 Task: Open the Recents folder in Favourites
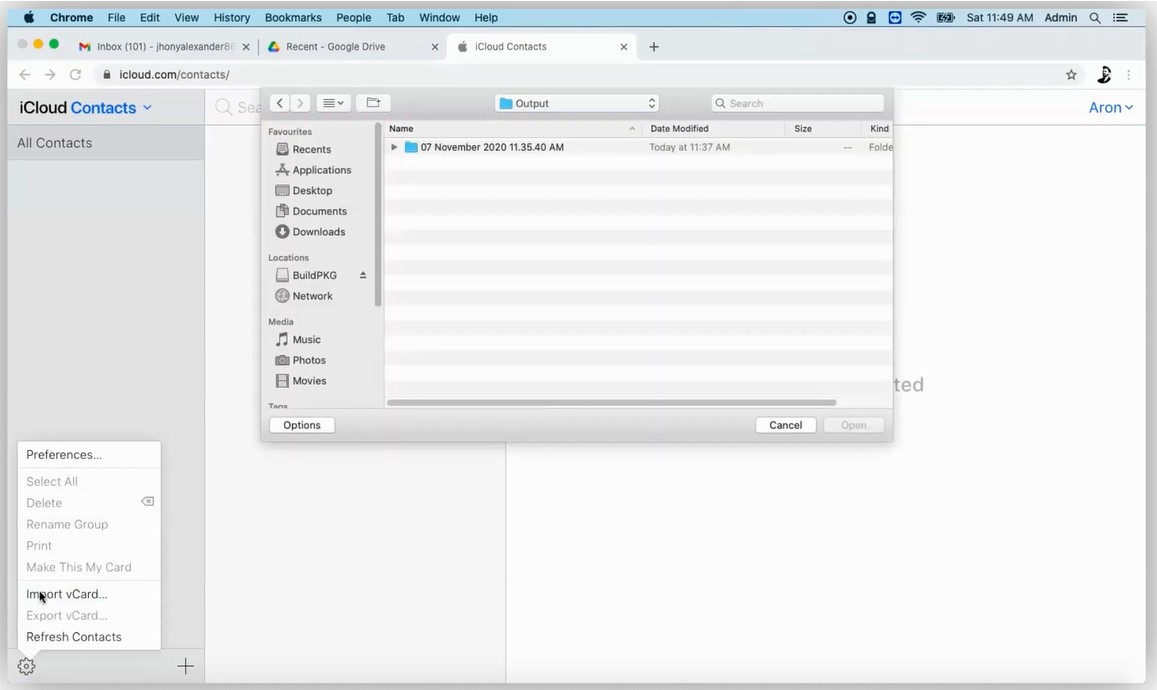[x=311, y=149]
